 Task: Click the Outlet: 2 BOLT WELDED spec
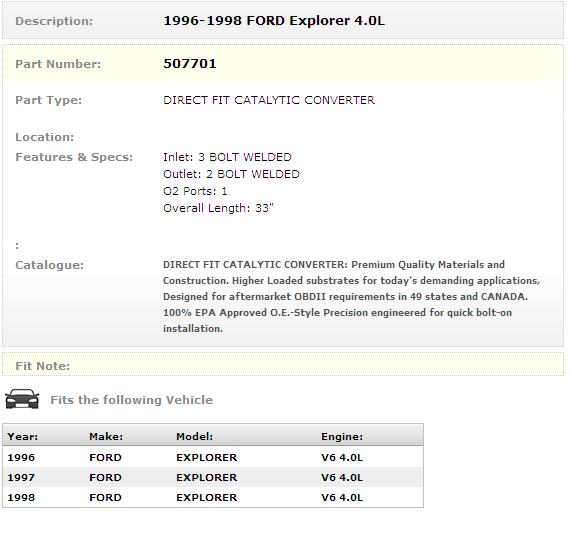[x=231, y=174]
